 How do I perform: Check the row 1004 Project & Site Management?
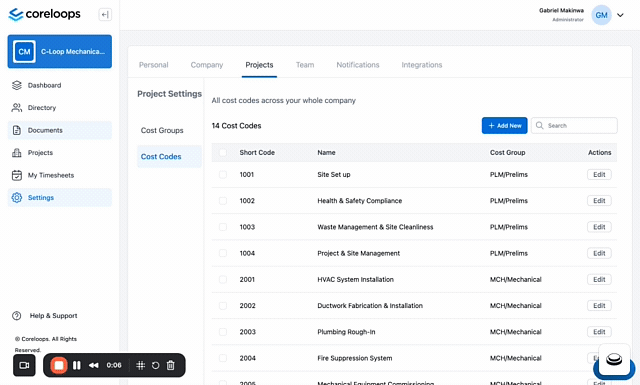[x=223, y=253]
